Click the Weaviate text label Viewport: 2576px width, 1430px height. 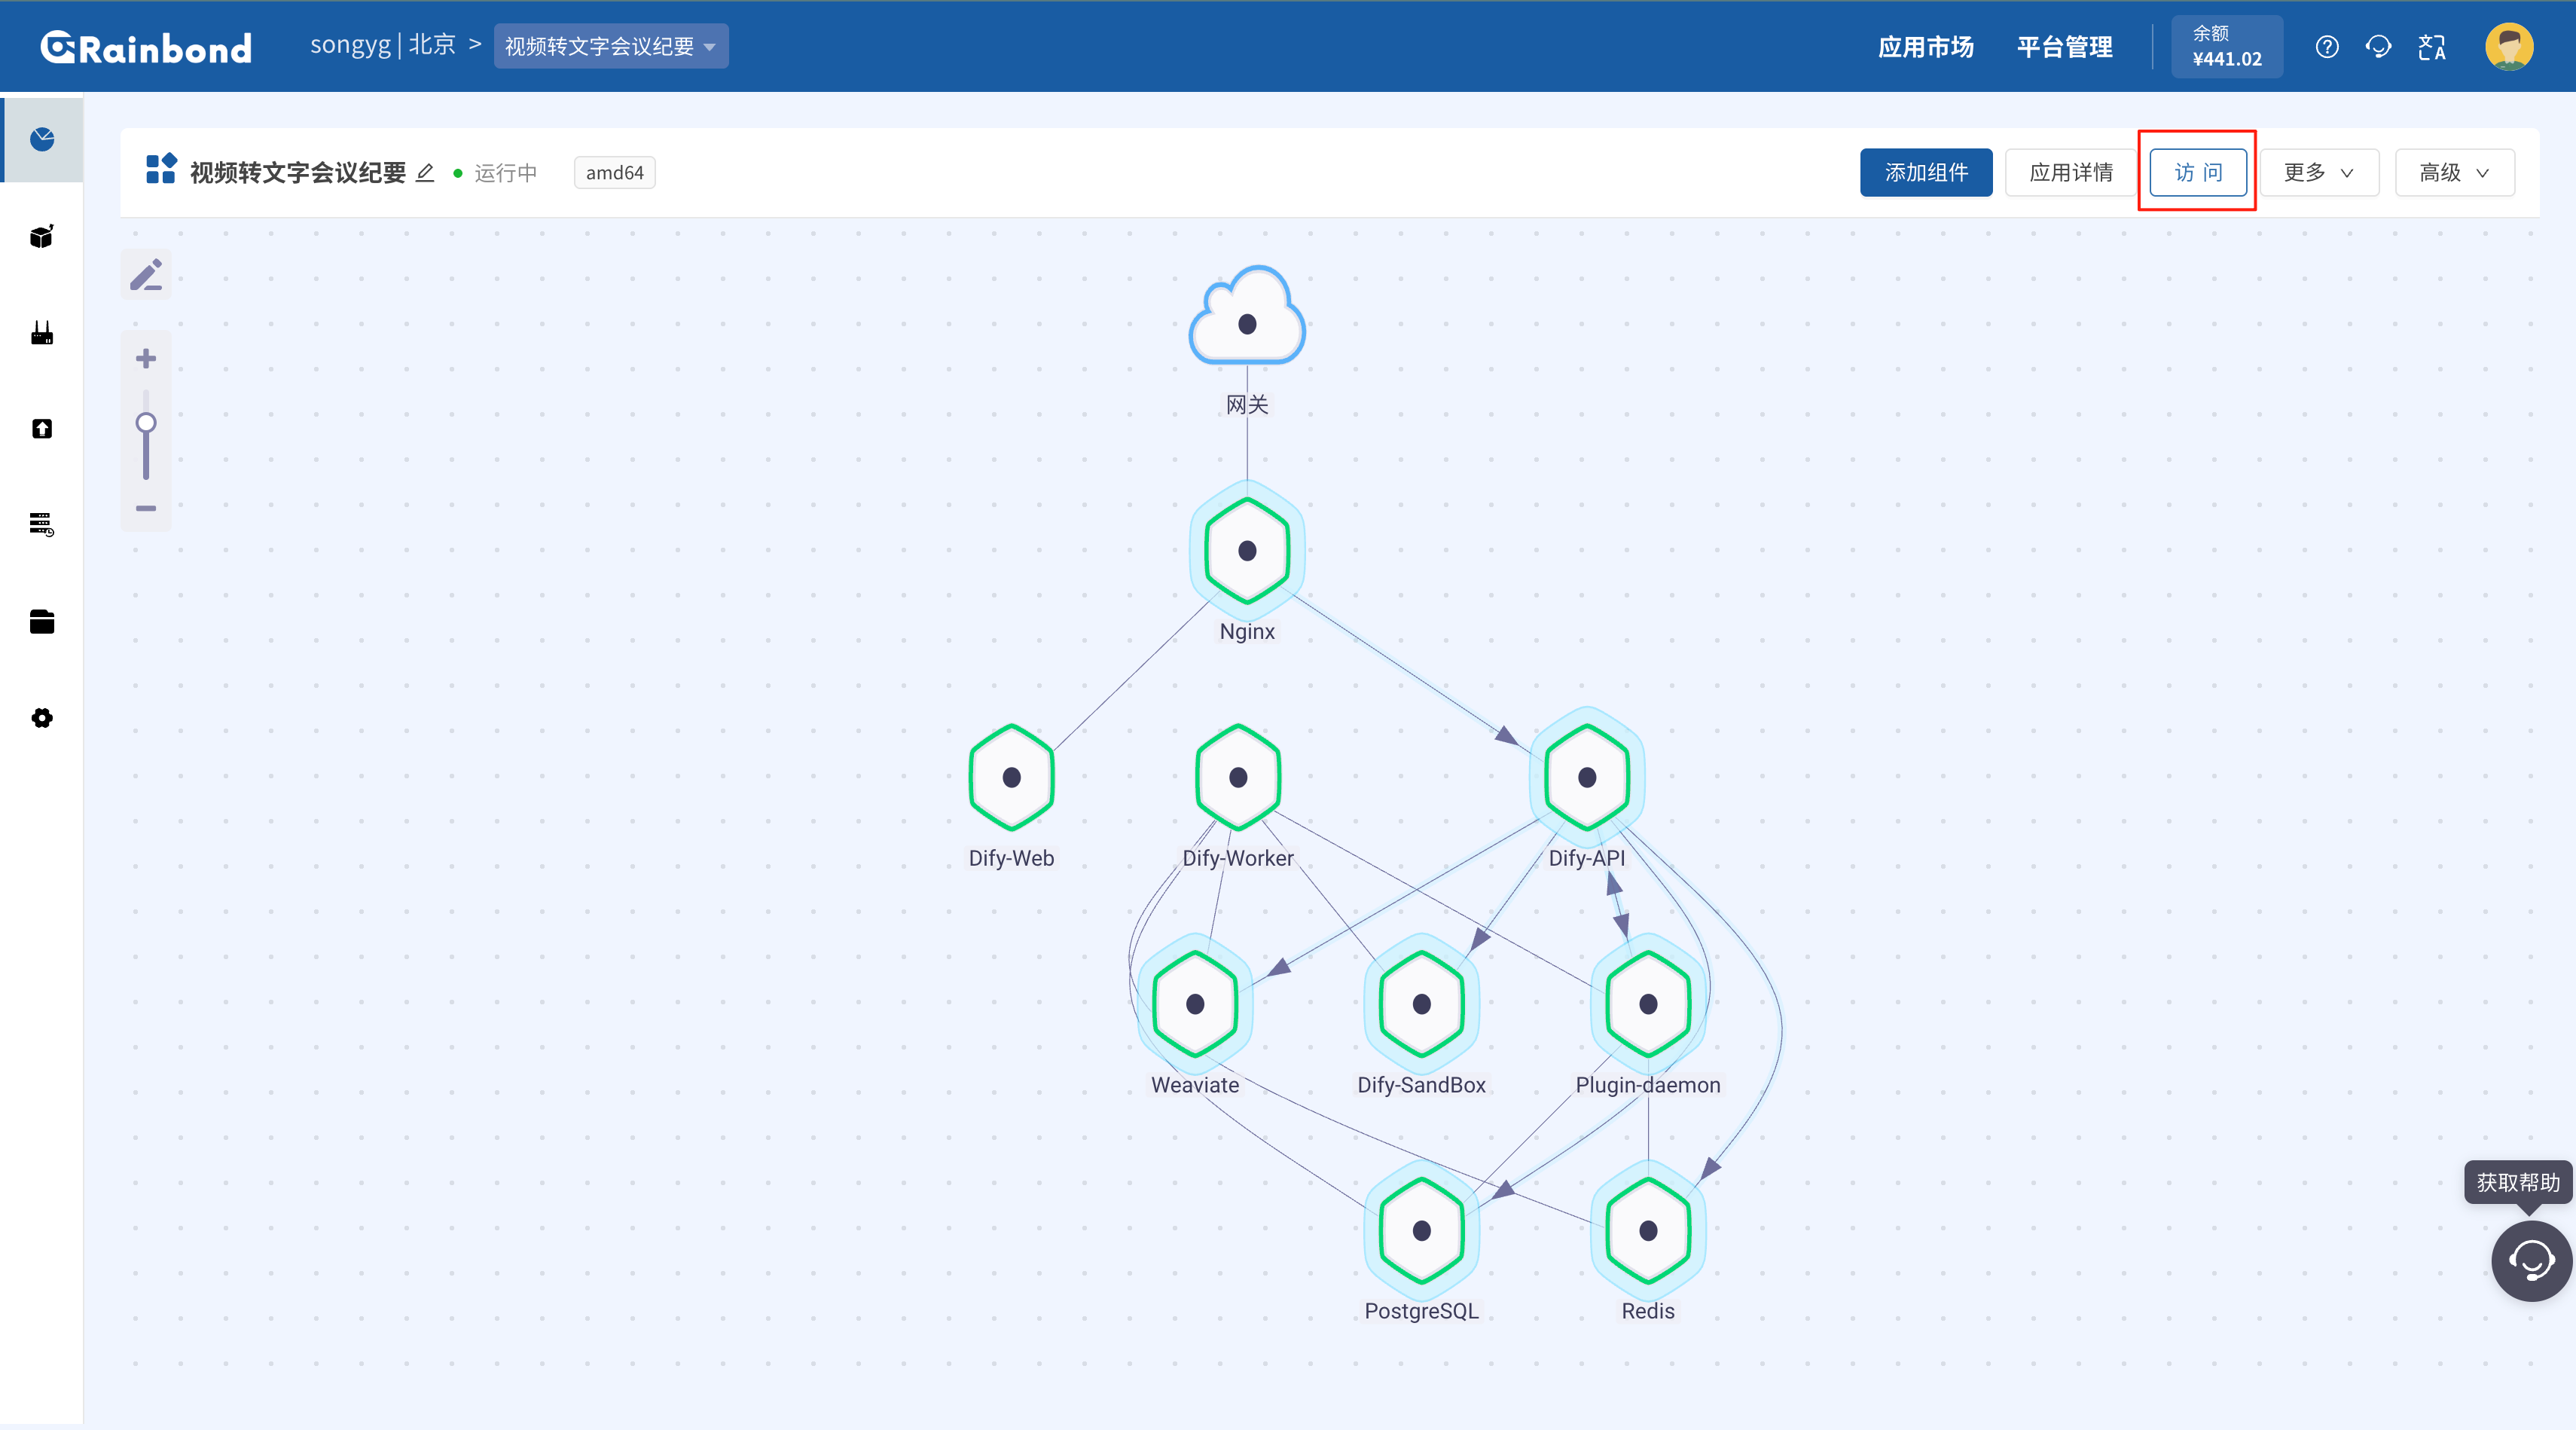(1195, 1085)
